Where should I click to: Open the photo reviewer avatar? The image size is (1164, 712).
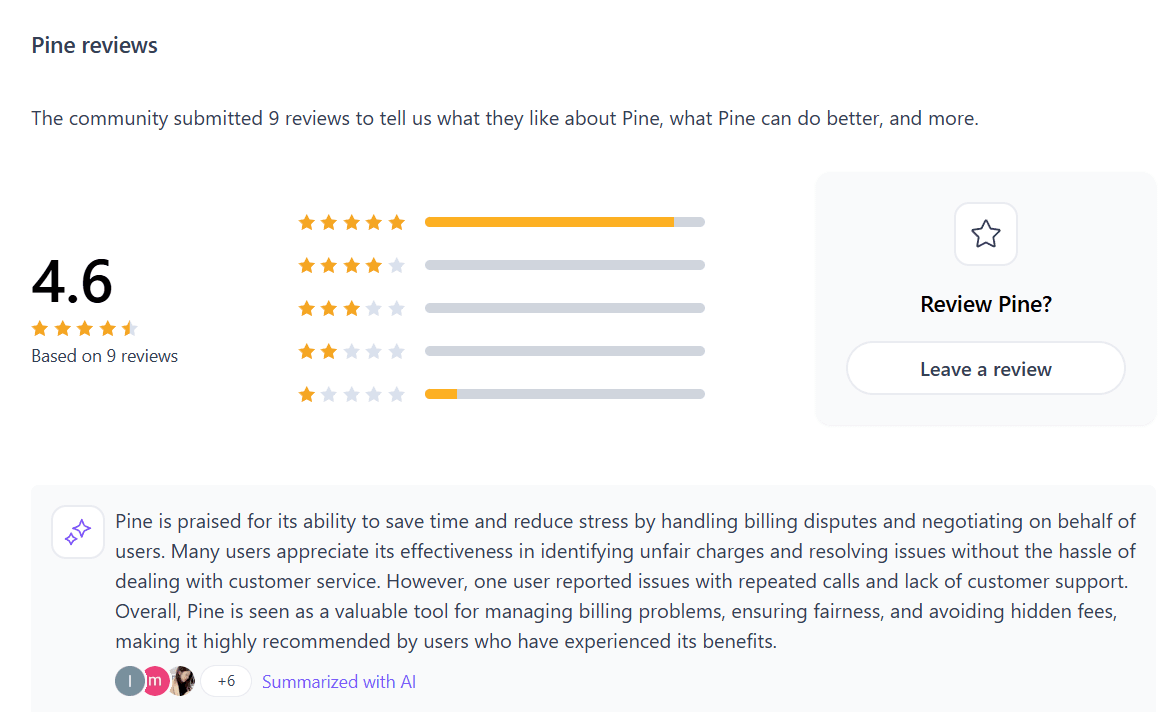tap(181, 681)
